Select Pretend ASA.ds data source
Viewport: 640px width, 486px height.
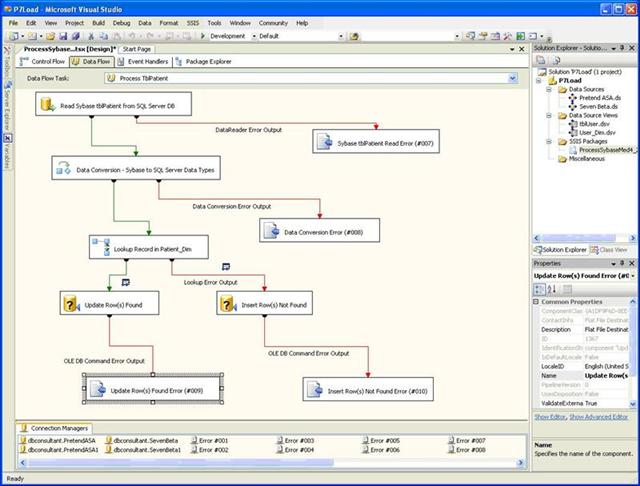595,98
